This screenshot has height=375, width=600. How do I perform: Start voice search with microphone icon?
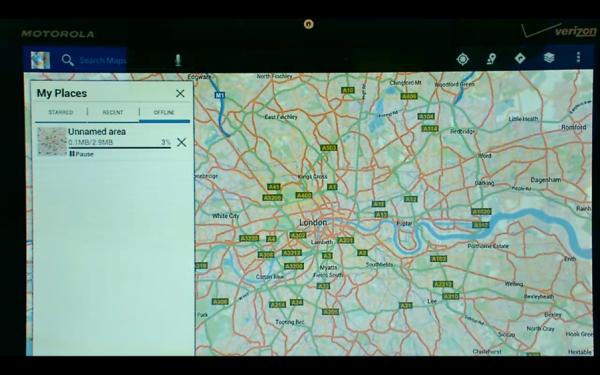(178, 60)
